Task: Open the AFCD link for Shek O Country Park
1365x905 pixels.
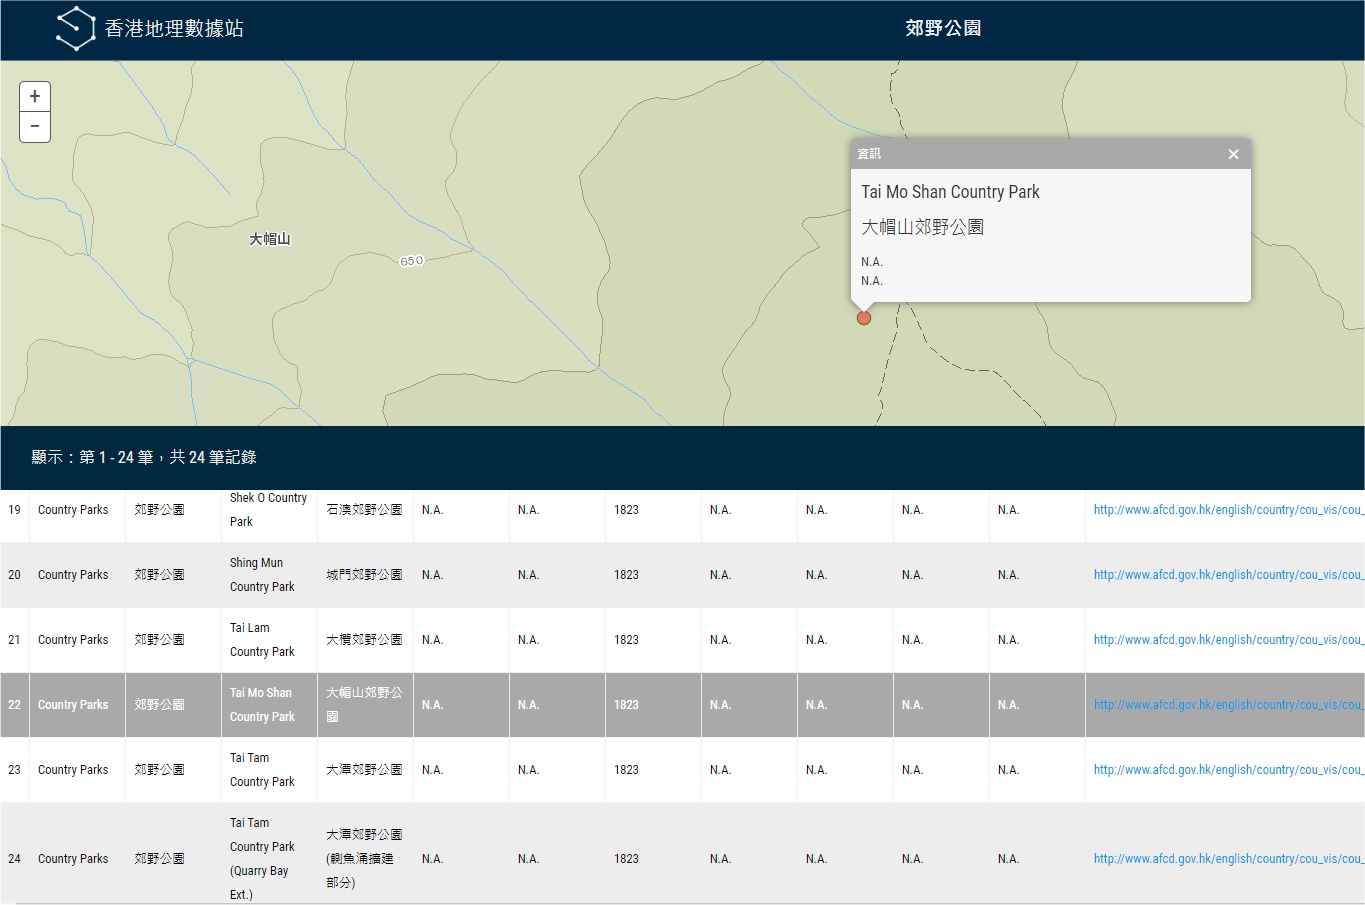Action: point(1227,510)
